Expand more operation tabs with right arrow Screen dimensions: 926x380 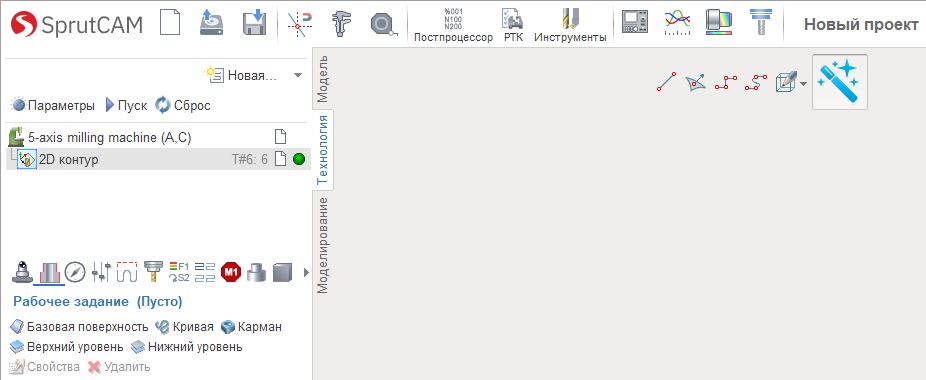point(306,272)
